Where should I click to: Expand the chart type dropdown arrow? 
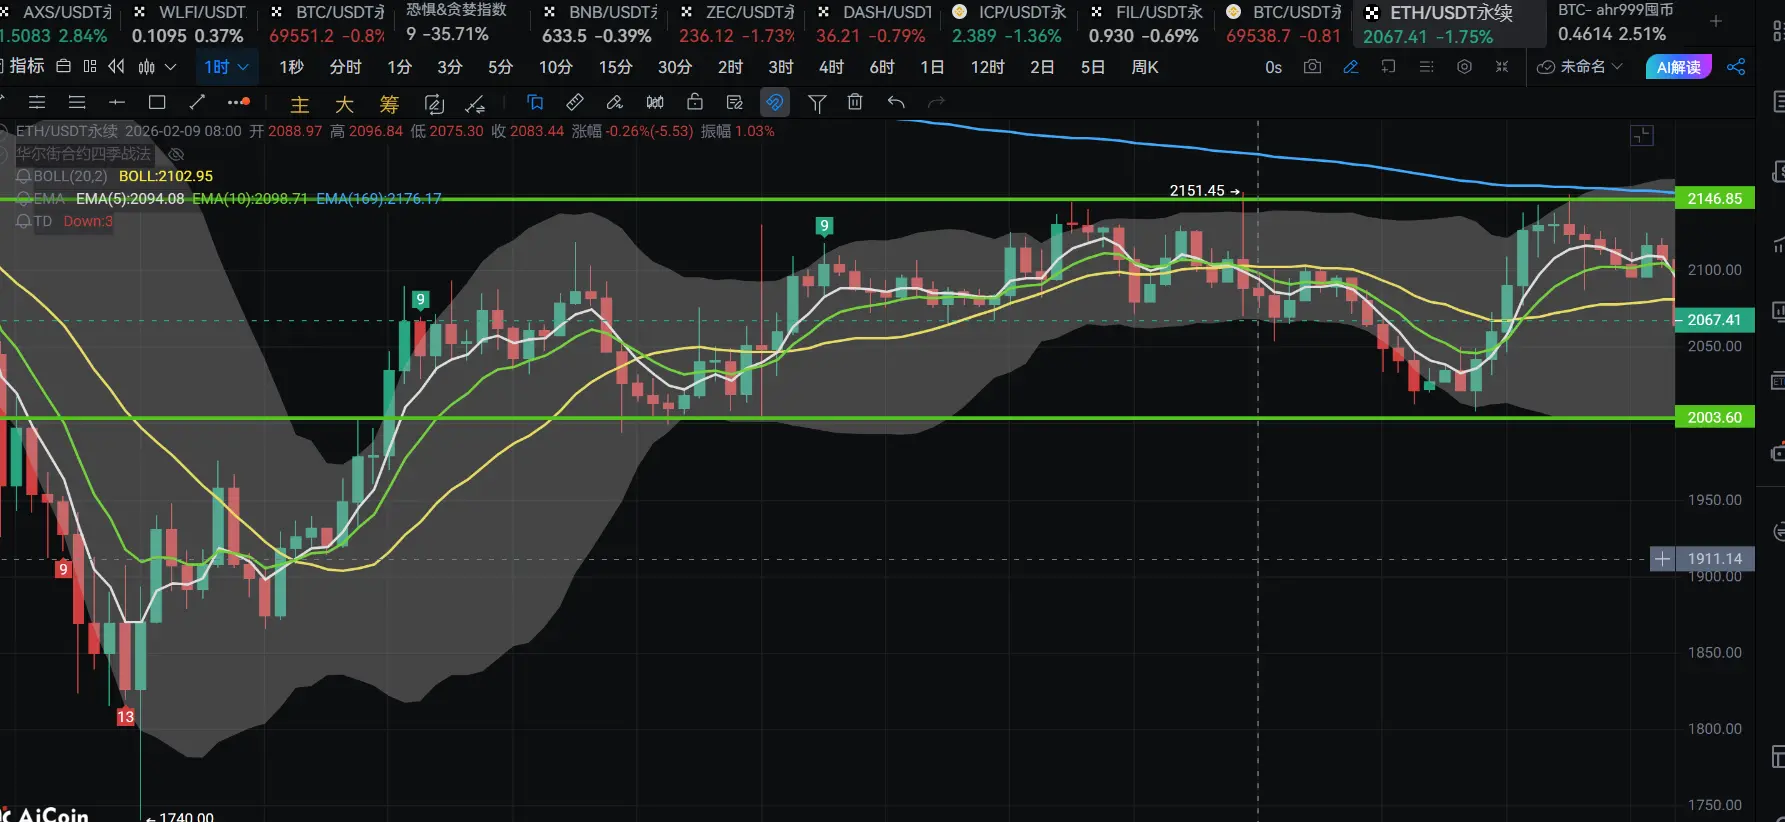click(x=170, y=66)
